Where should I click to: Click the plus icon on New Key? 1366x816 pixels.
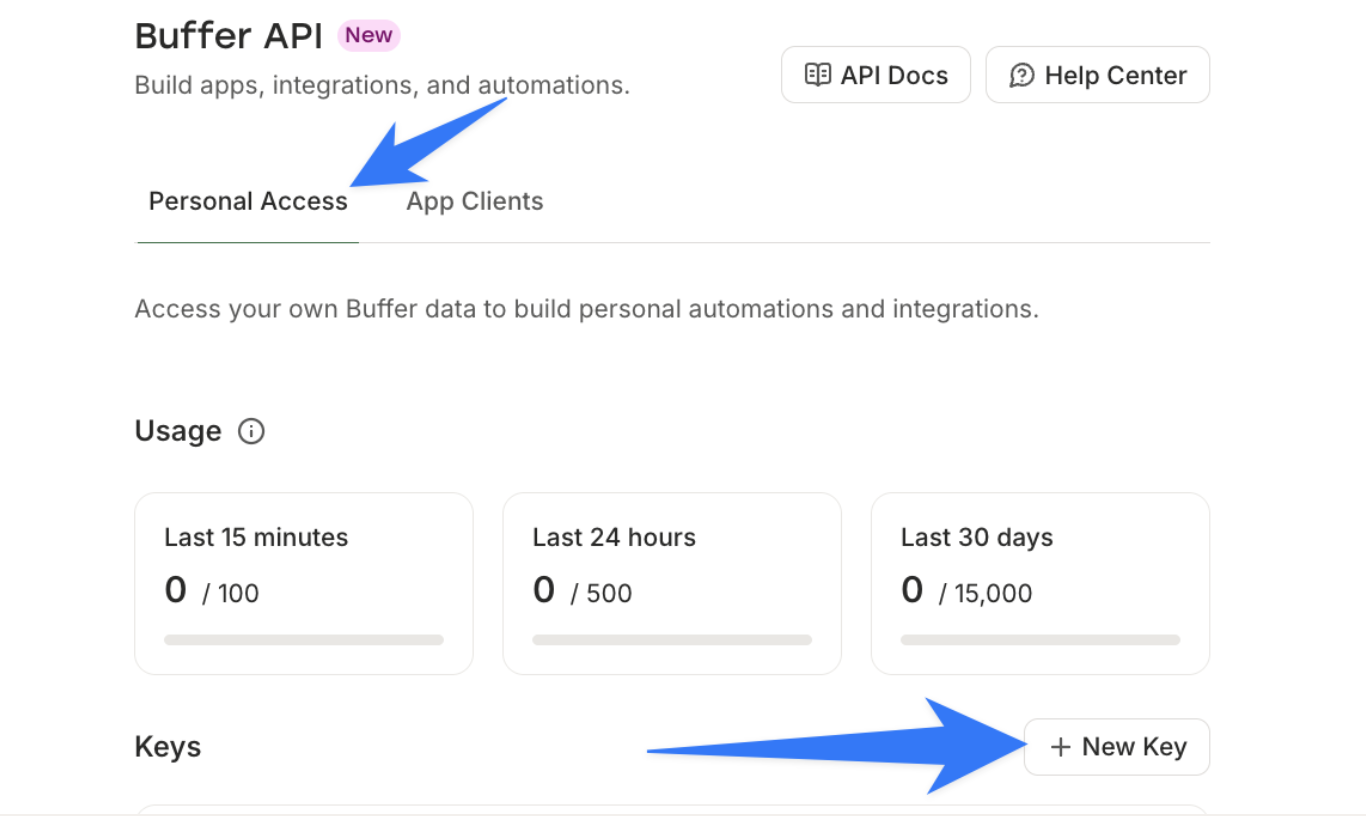pyautogui.click(x=1061, y=747)
